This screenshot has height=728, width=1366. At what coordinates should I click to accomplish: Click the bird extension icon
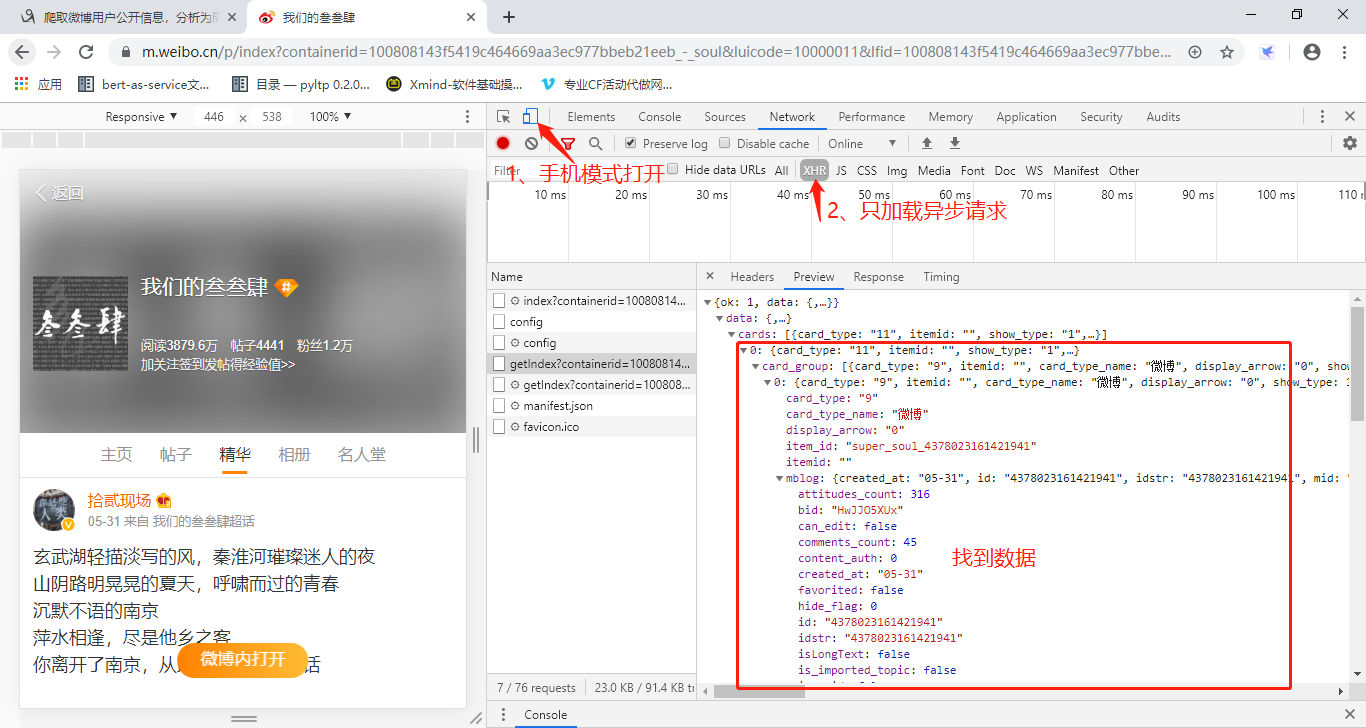(1268, 52)
